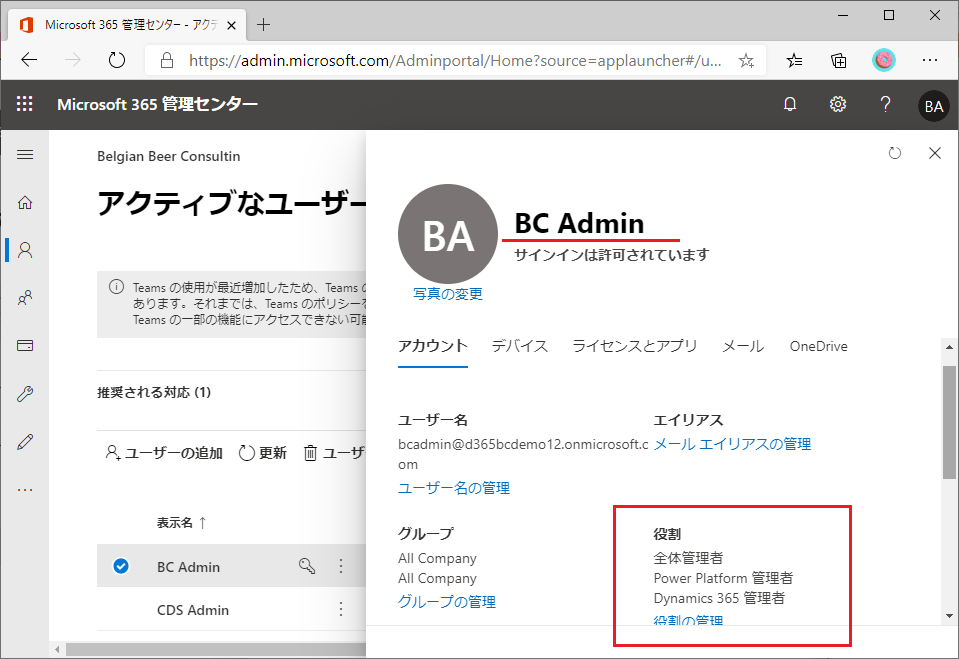The height and width of the screenshot is (659, 959).
Task: Add page to favorites star
Action: coord(746,60)
